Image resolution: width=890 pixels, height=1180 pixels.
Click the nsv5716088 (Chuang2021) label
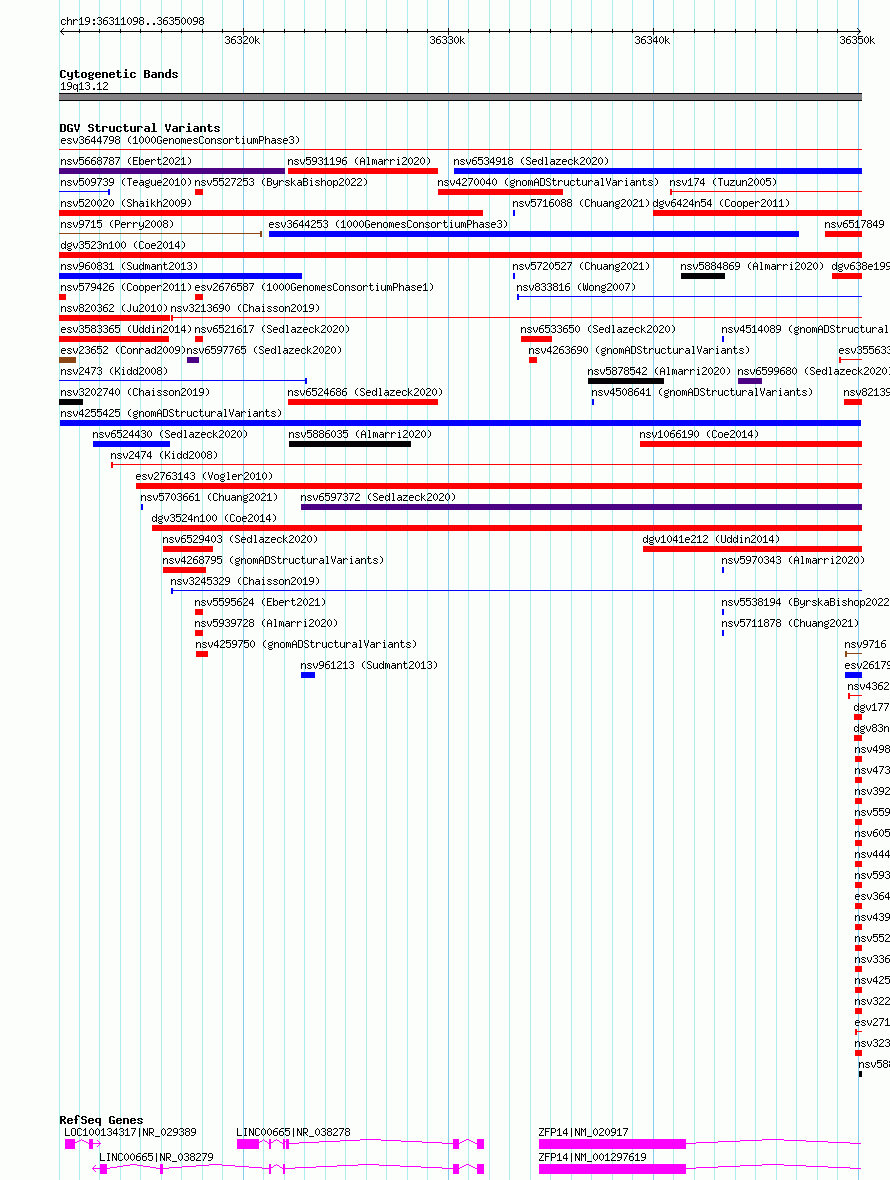pyautogui.click(x=581, y=203)
